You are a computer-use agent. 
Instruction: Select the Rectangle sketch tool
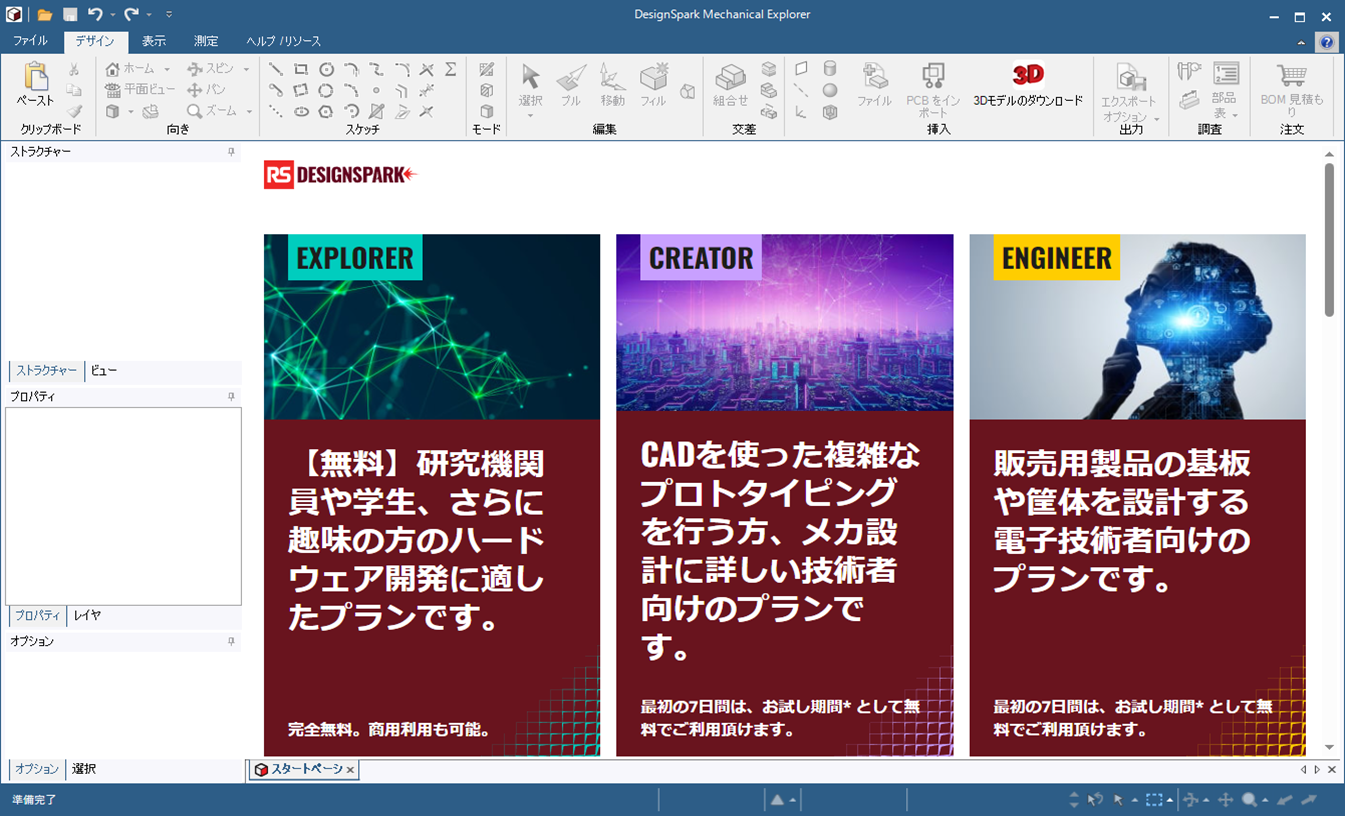click(x=301, y=69)
